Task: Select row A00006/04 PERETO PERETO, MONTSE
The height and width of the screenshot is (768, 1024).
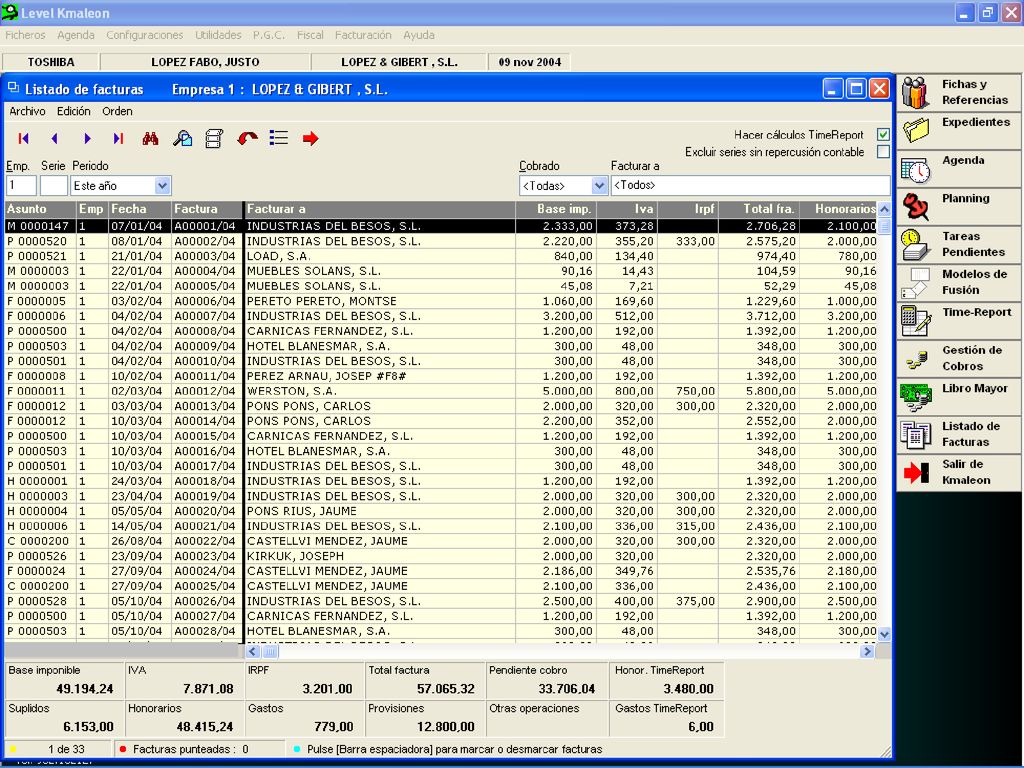Action: [x=441, y=301]
